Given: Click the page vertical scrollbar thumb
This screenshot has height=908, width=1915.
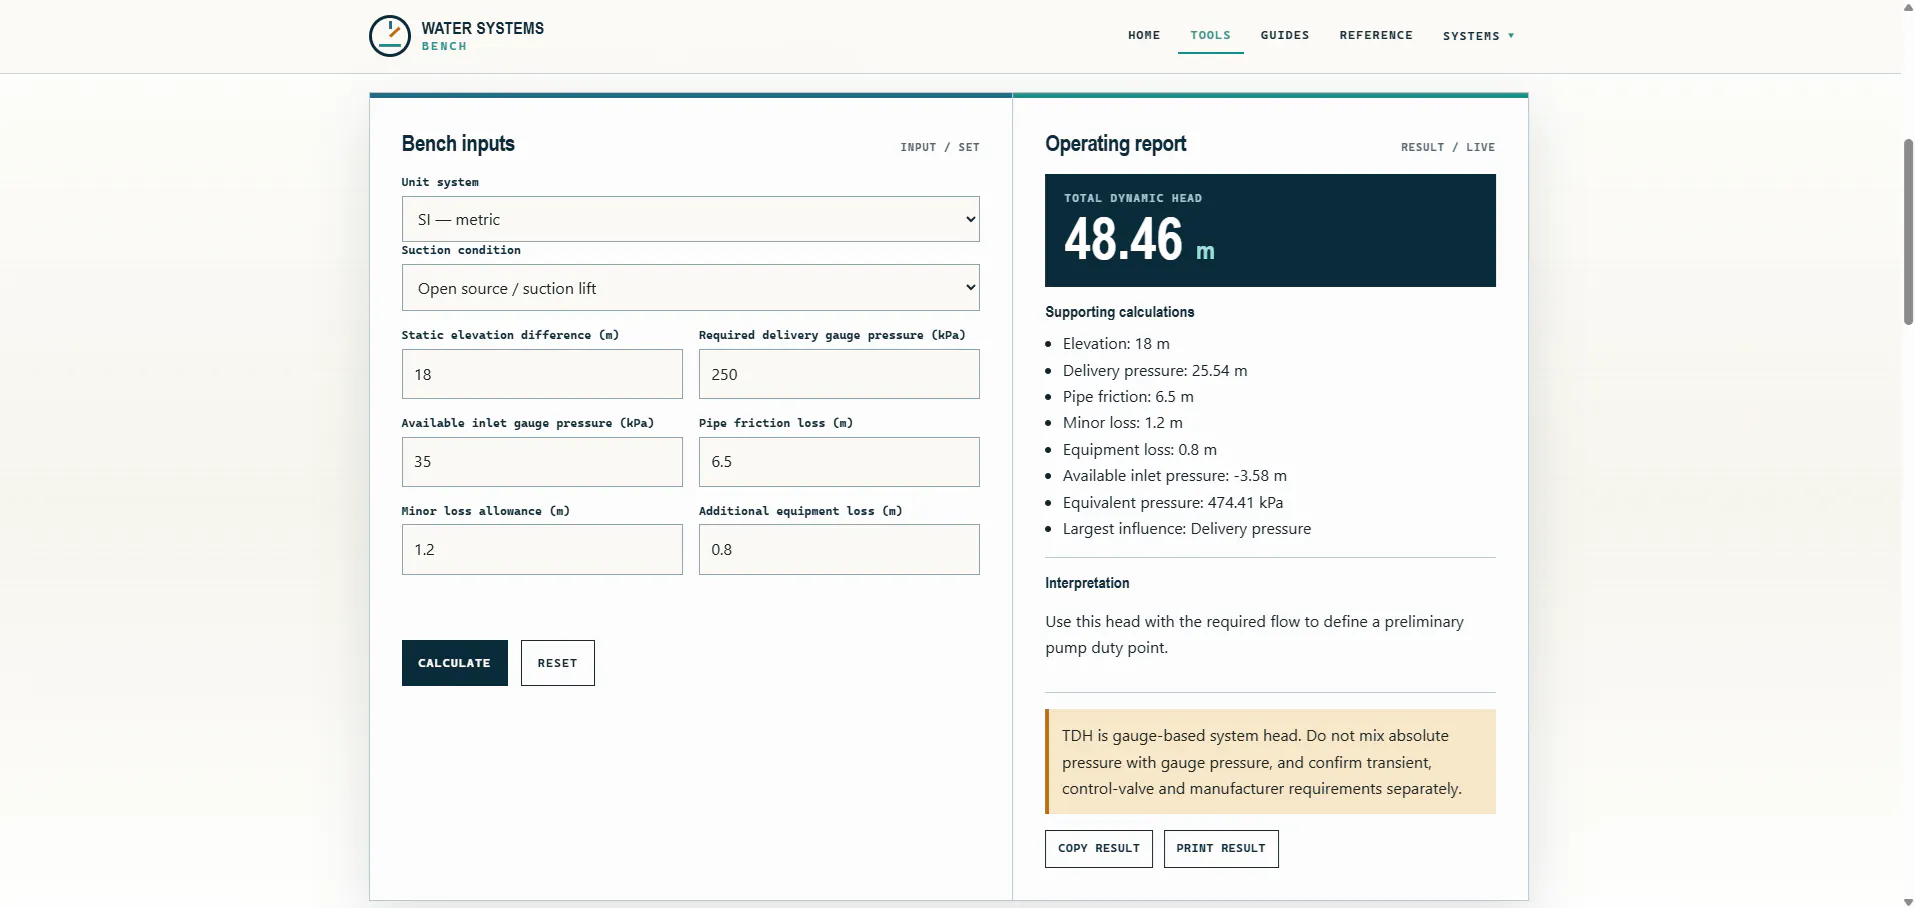Looking at the screenshot, I should [x=1908, y=232].
